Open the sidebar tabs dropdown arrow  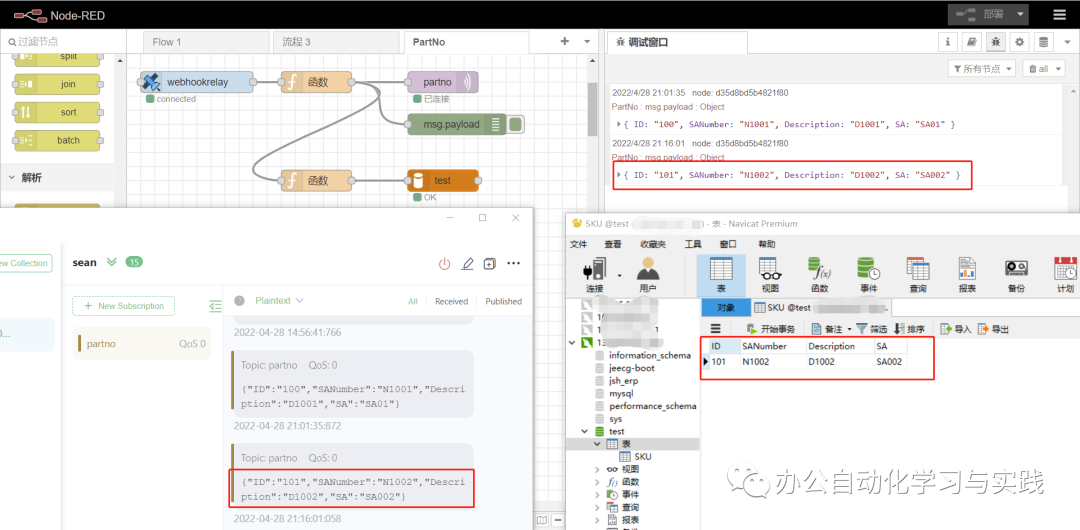(1066, 42)
